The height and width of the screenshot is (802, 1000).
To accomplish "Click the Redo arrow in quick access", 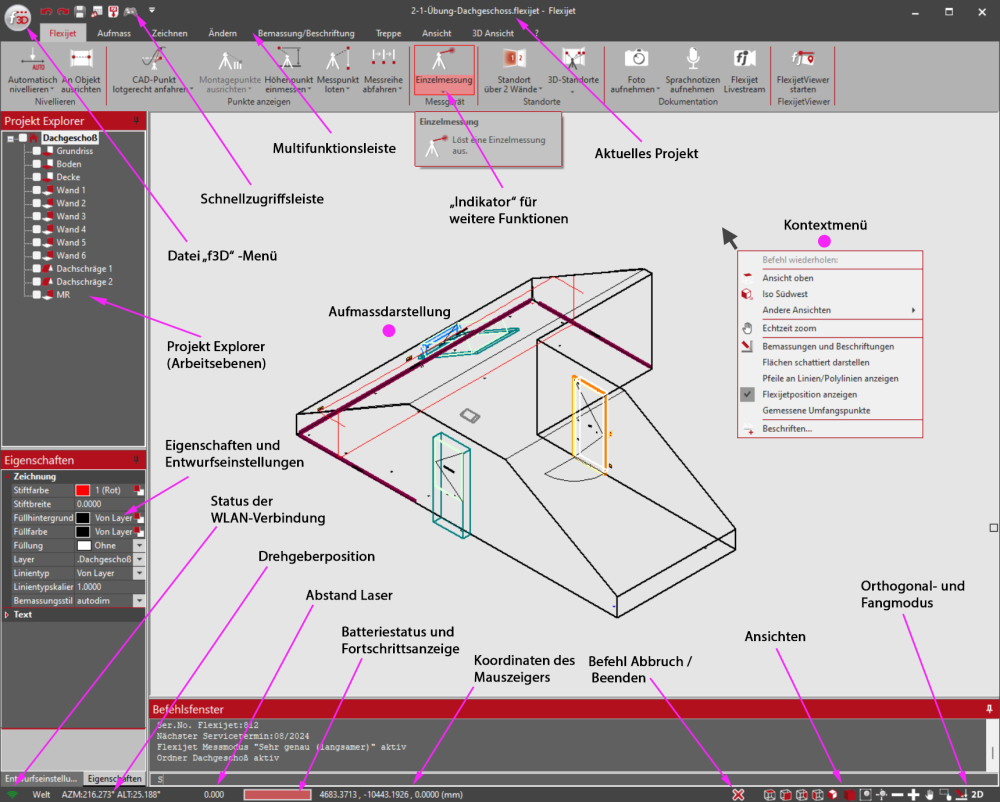I will pos(62,11).
